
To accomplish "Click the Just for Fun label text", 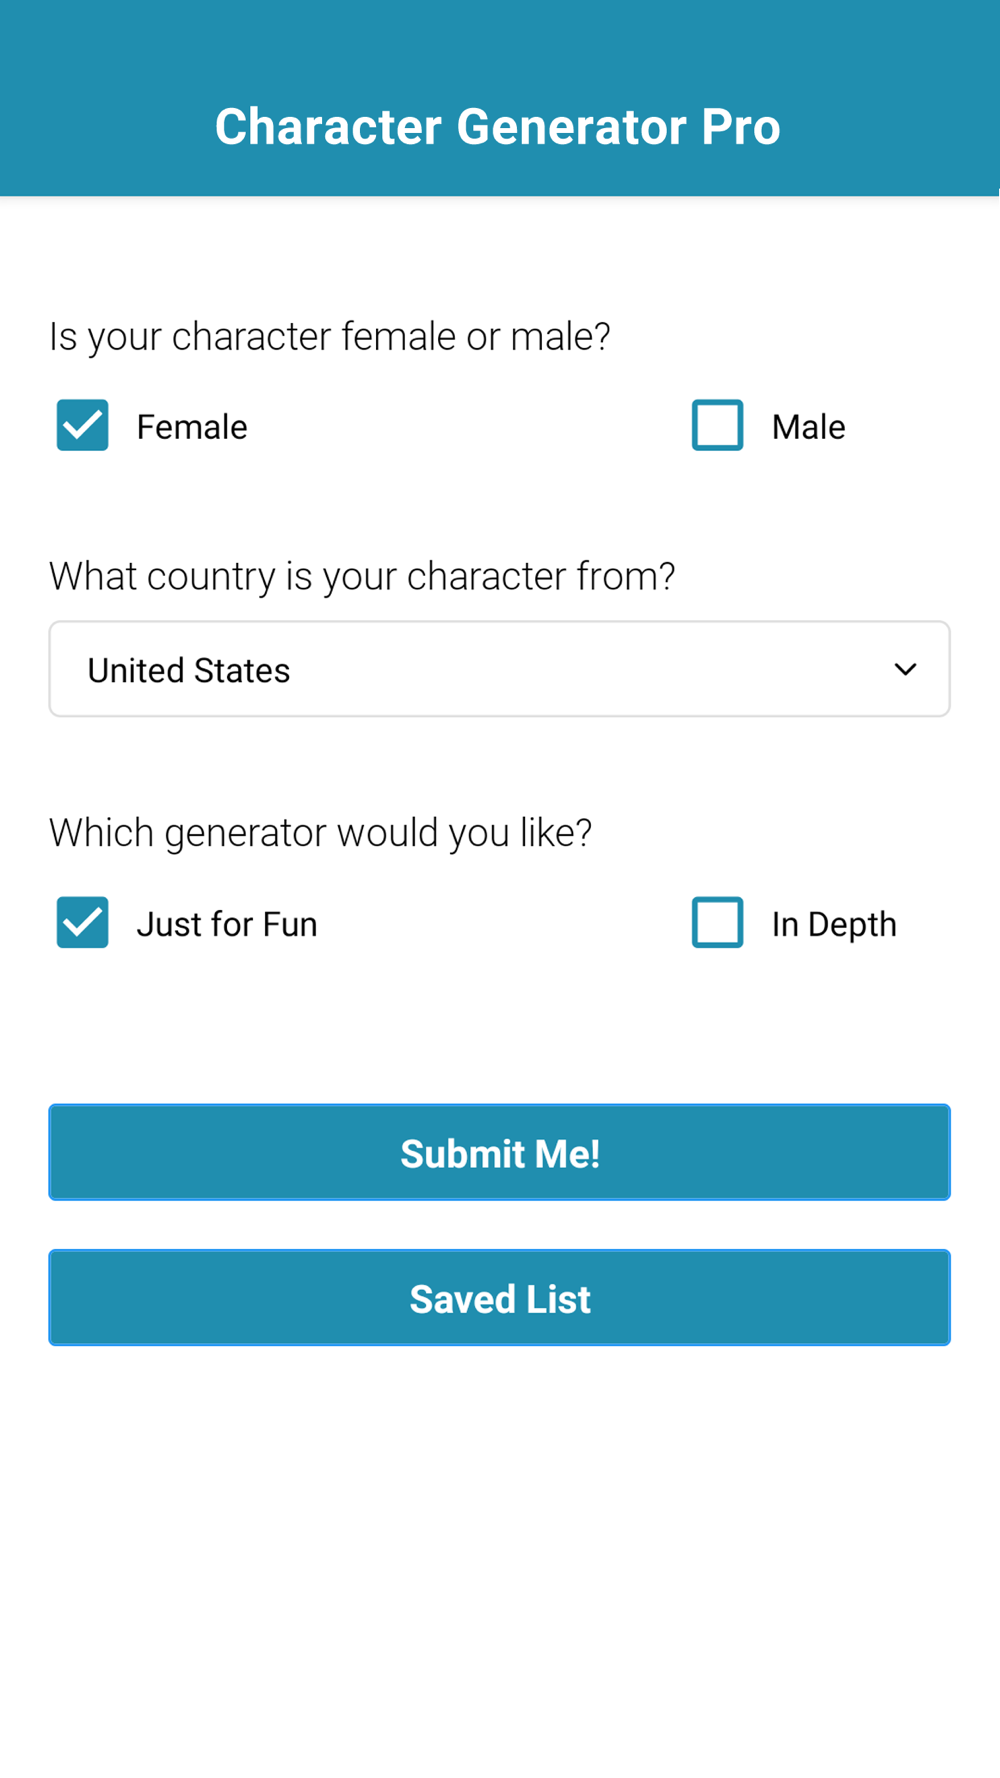I will pyautogui.click(x=227, y=924).
